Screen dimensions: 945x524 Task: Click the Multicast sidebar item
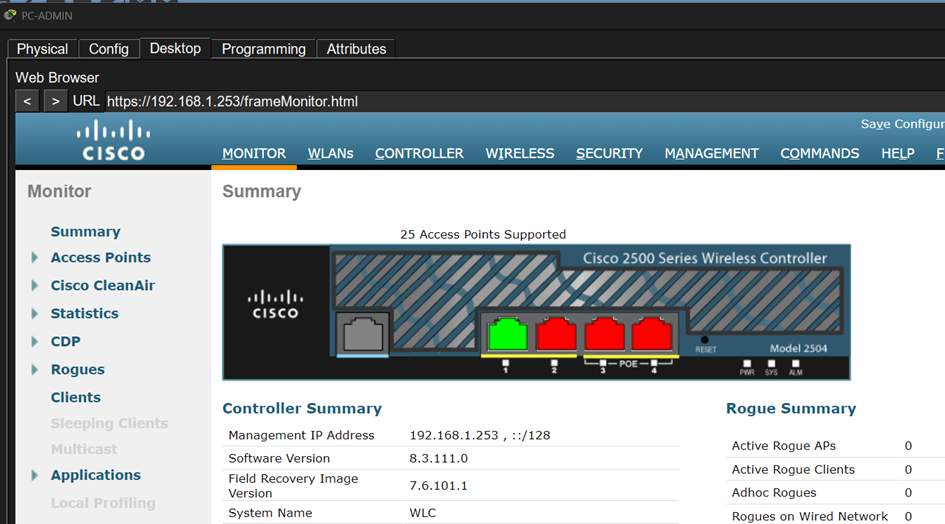(x=84, y=449)
